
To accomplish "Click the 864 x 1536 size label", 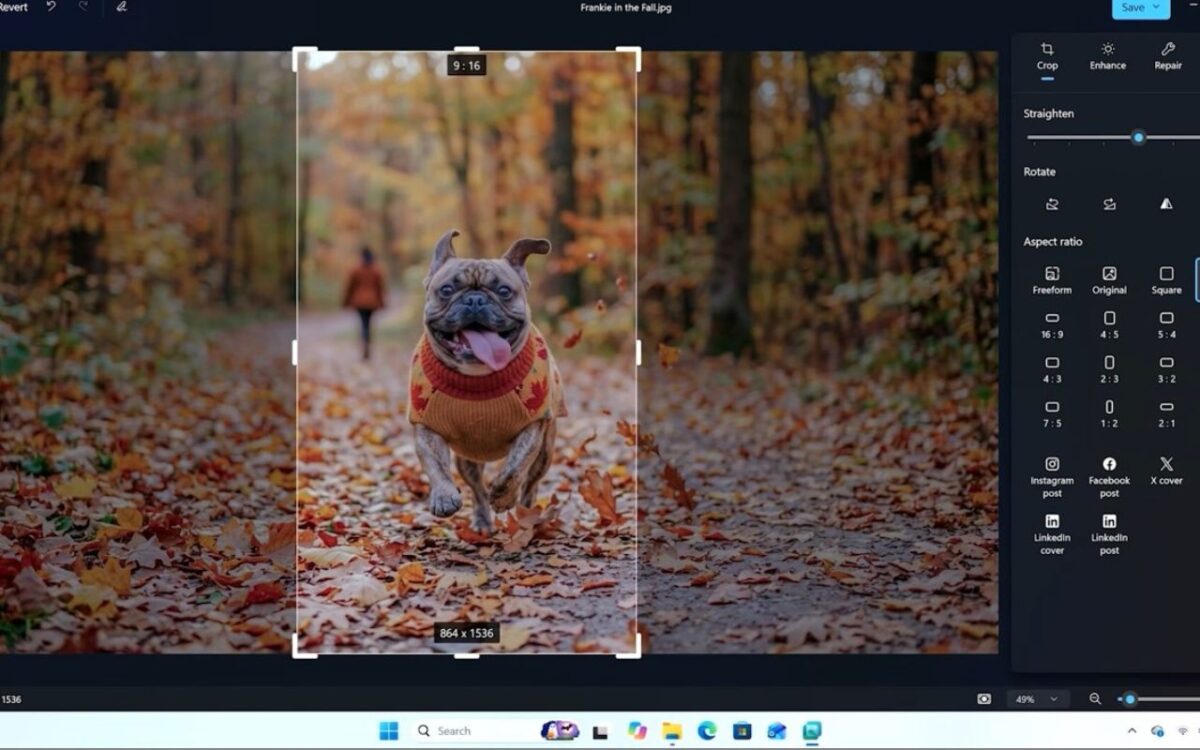I will tap(466, 633).
